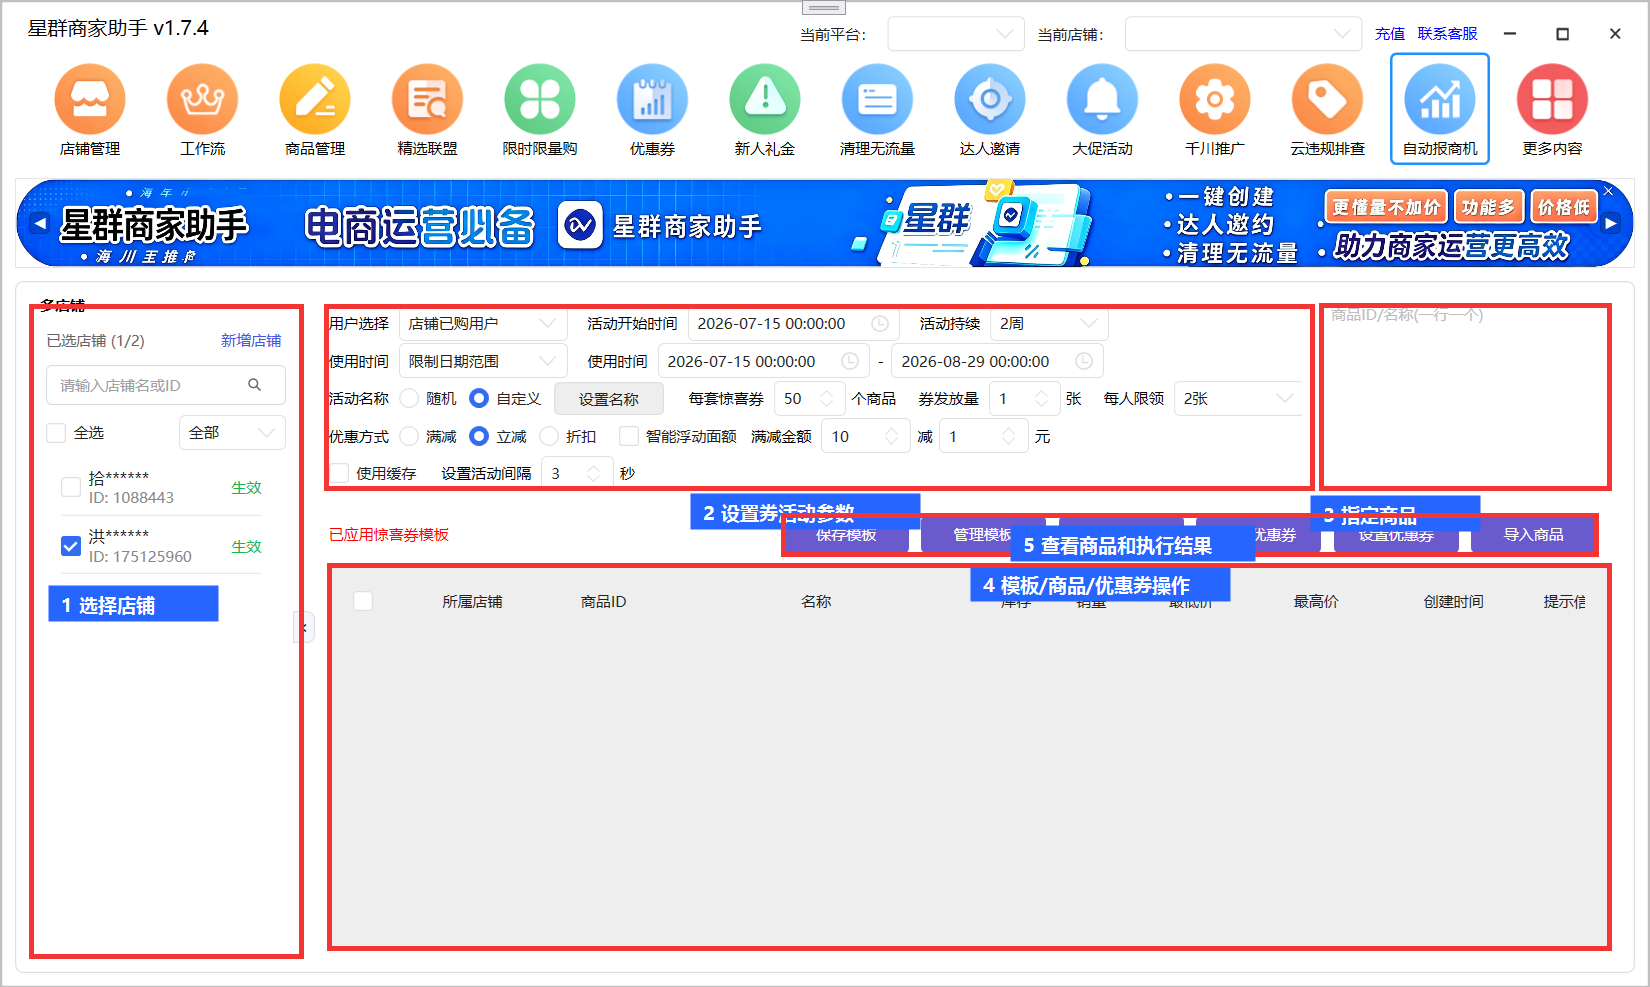Open the 当前店铺 dropdown

(x=1243, y=34)
